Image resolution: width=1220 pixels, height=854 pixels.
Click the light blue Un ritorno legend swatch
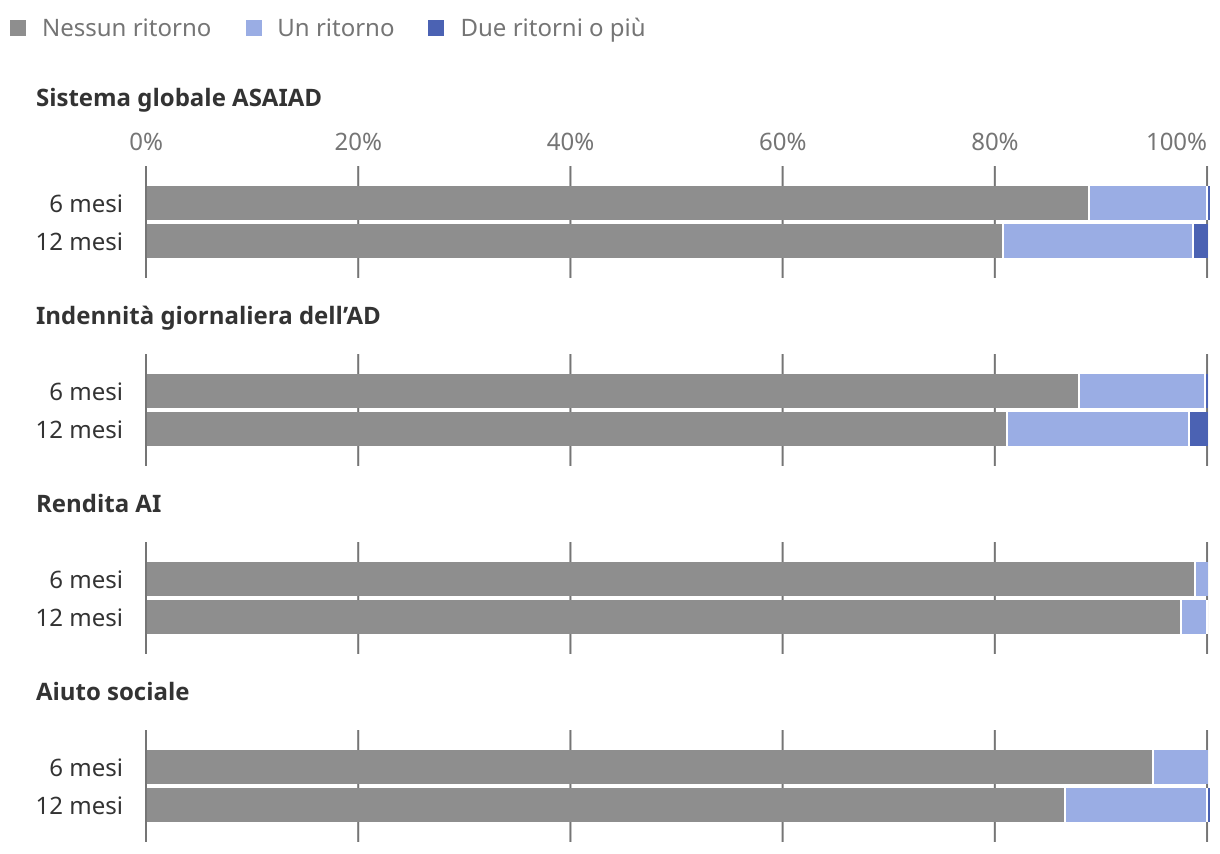click(253, 29)
